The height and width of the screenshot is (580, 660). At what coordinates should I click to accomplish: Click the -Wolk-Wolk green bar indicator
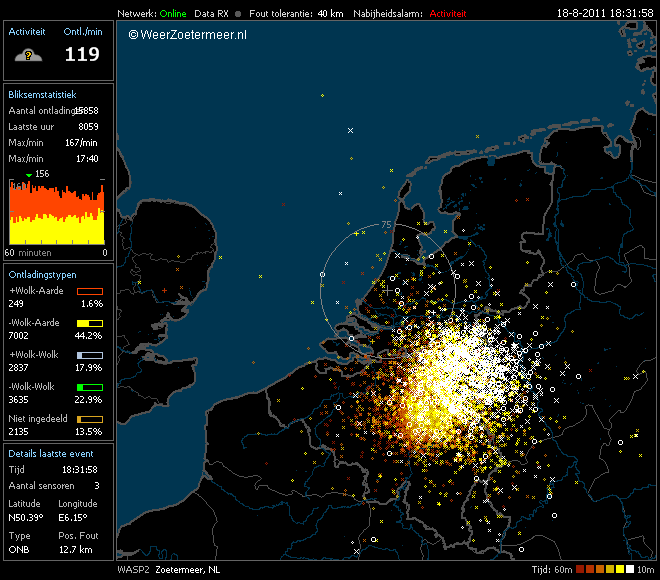coord(90,387)
